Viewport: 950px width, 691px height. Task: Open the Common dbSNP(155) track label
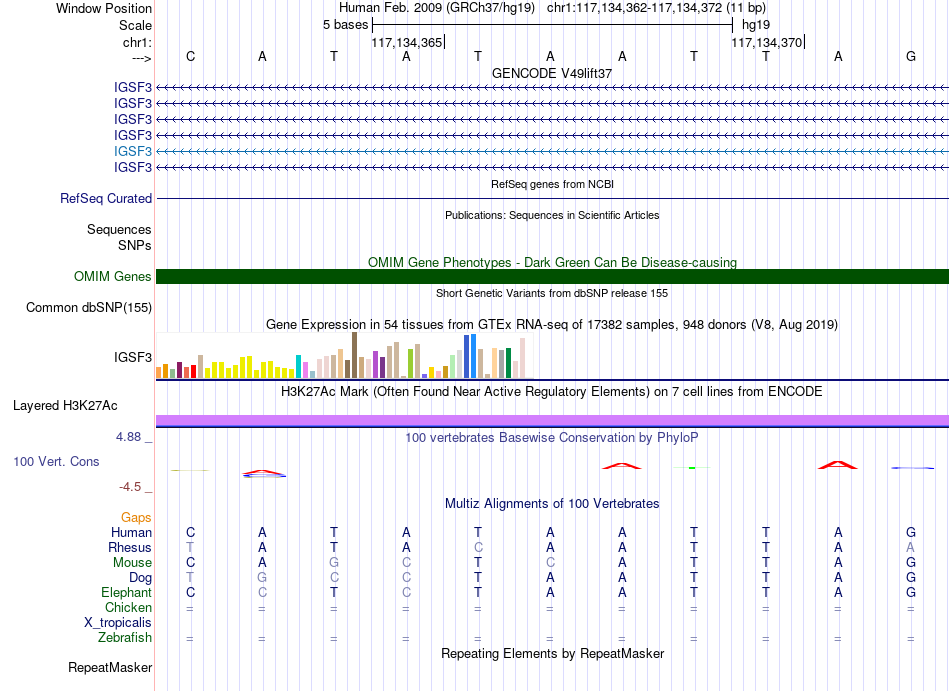click(x=89, y=308)
